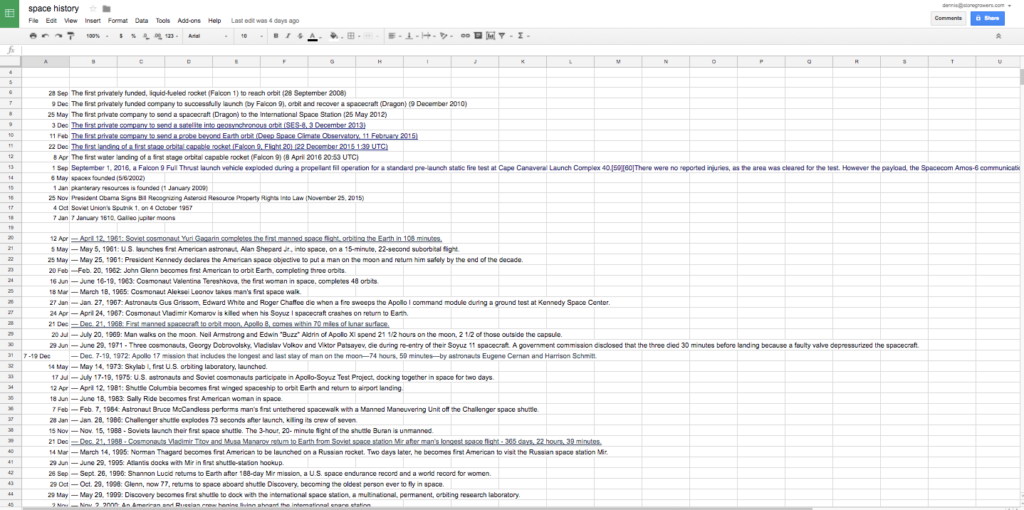Toggle italic formatting
This screenshot has height=510, width=1024.
(287, 36)
